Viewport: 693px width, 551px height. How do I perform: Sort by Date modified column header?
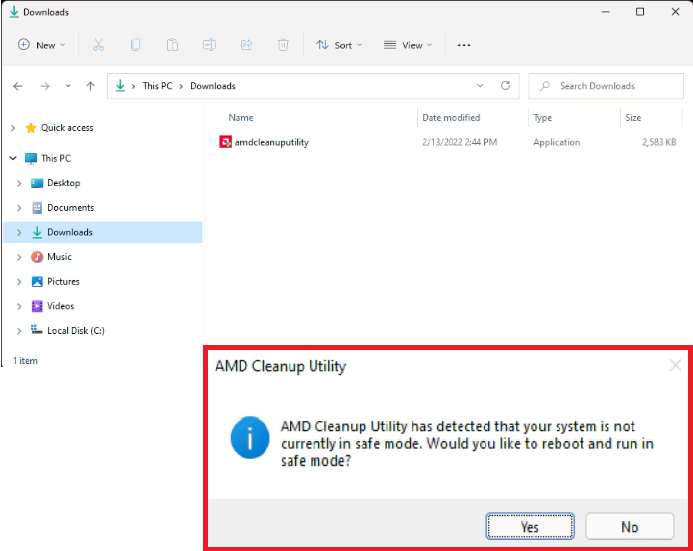(x=451, y=118)
